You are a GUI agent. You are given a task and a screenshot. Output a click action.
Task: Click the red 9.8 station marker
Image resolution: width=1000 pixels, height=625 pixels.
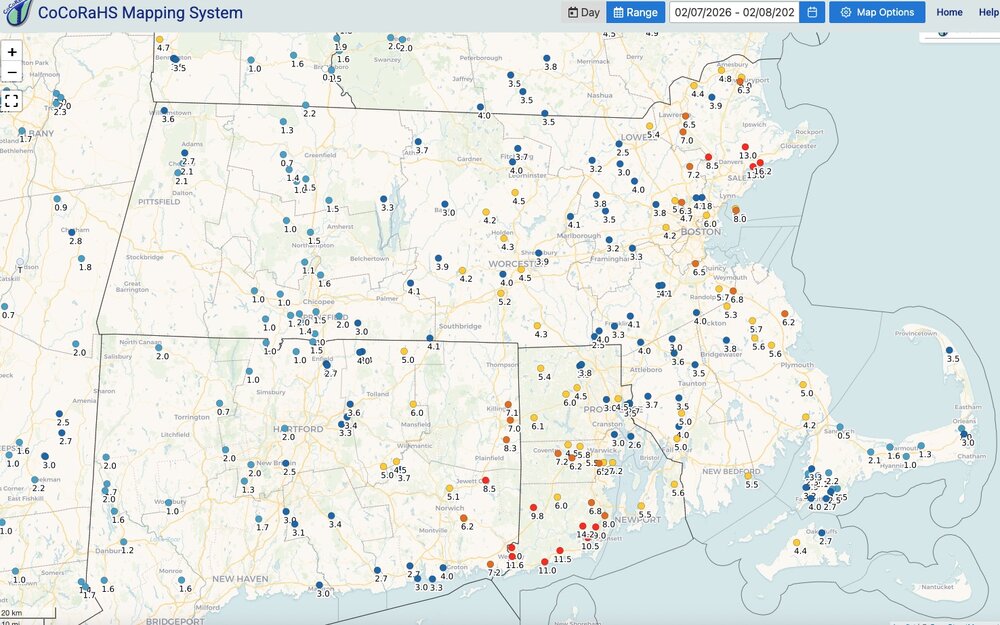[534, 506]
